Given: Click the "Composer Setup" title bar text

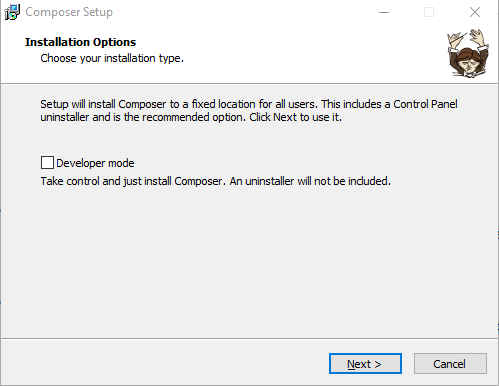Looking at the screenshot, I should coord(69,12).
